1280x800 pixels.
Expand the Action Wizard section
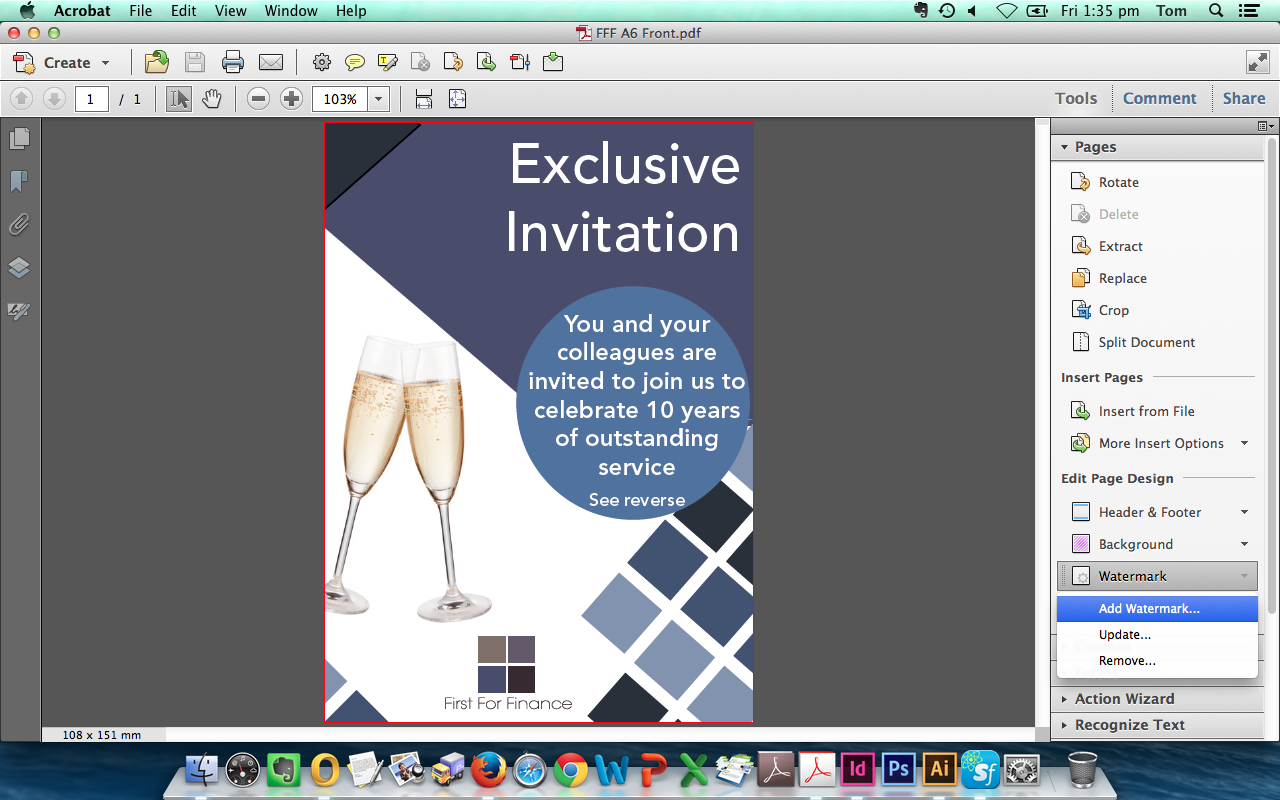click(1124, 699)
